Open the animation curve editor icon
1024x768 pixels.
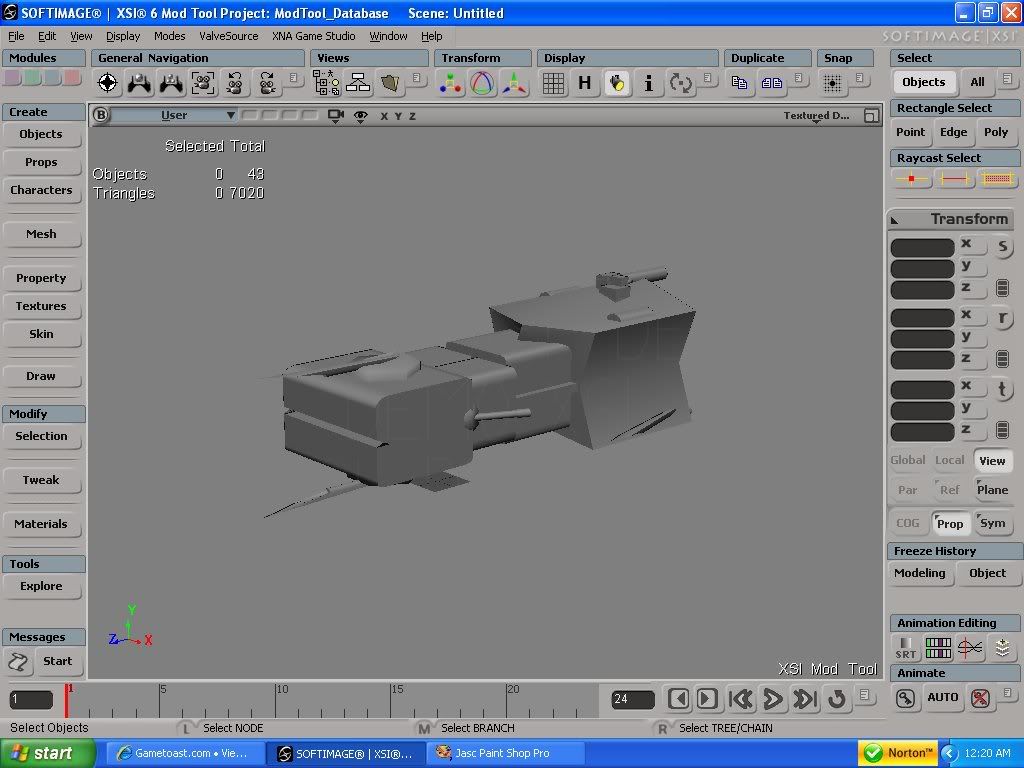(970, 648)
